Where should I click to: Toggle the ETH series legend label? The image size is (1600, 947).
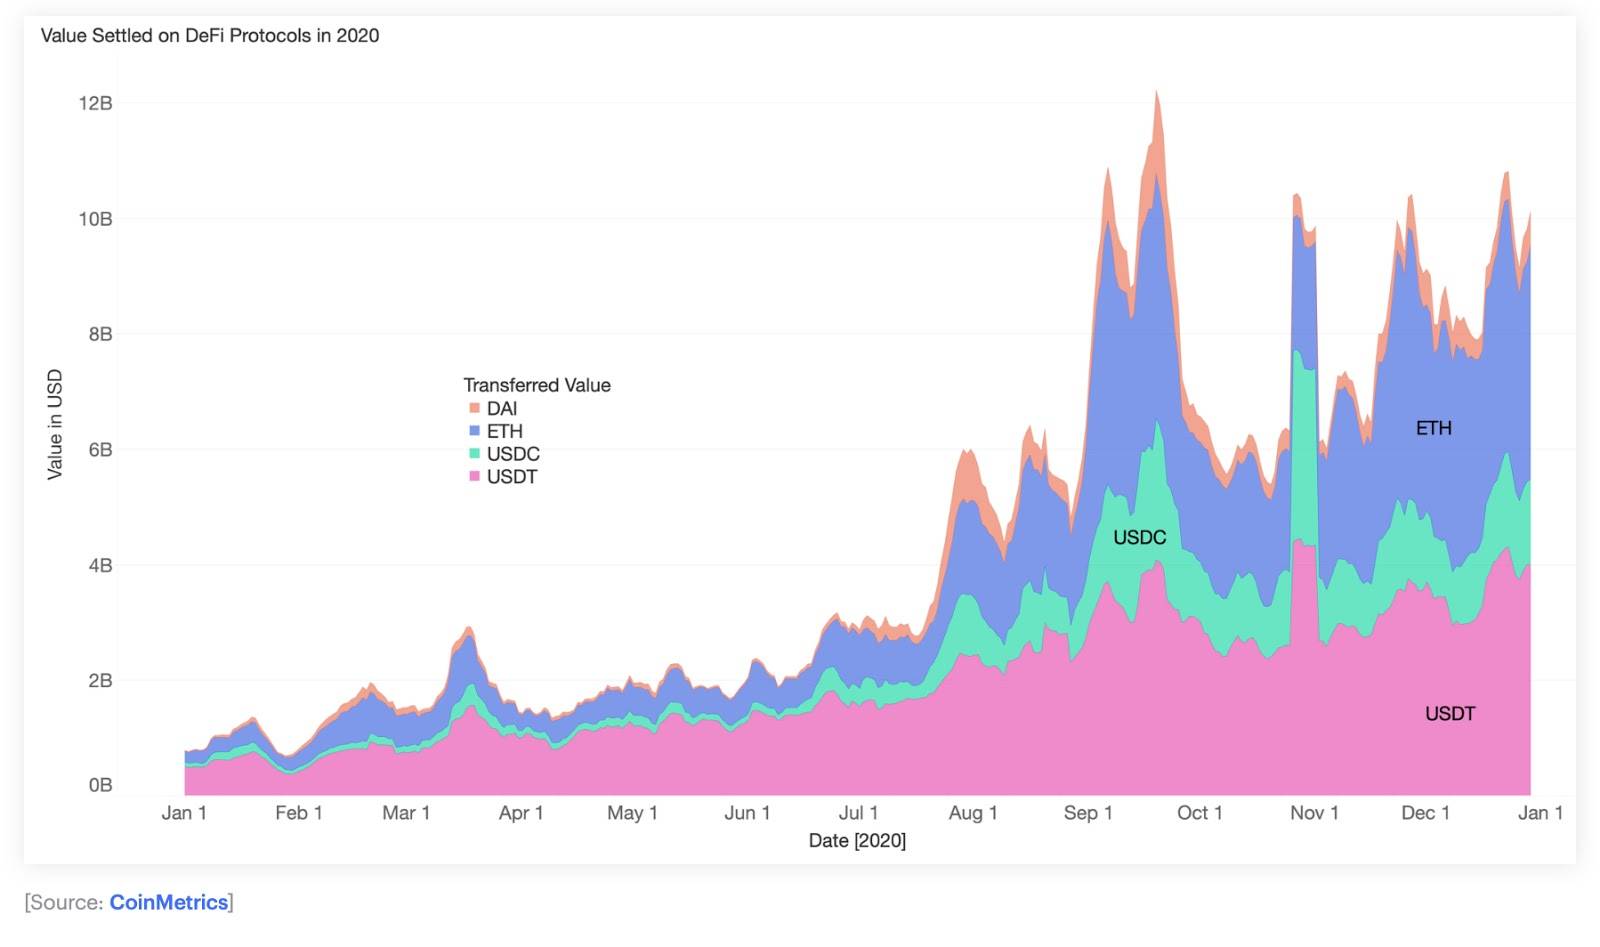[x=504, y=431]
